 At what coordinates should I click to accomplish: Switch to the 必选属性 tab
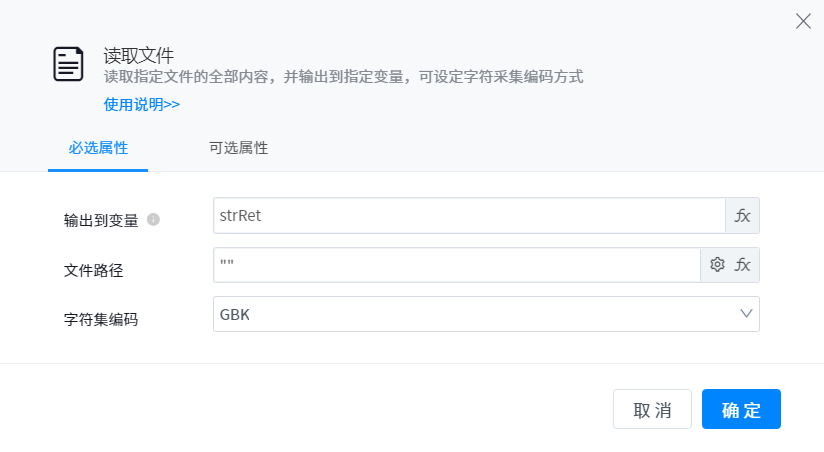[x=98, y=148]
